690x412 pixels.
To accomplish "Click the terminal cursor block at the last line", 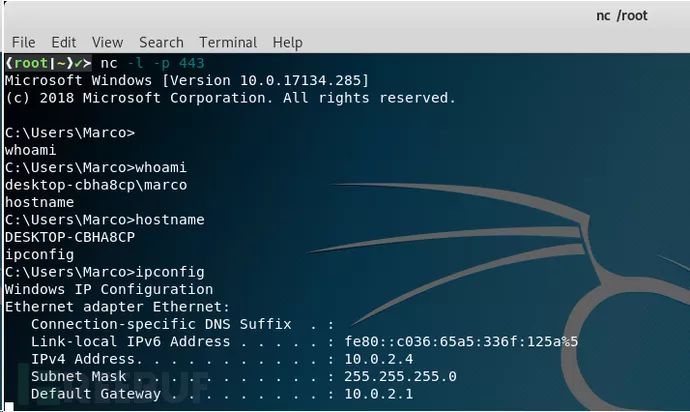I will click(9, 407).
